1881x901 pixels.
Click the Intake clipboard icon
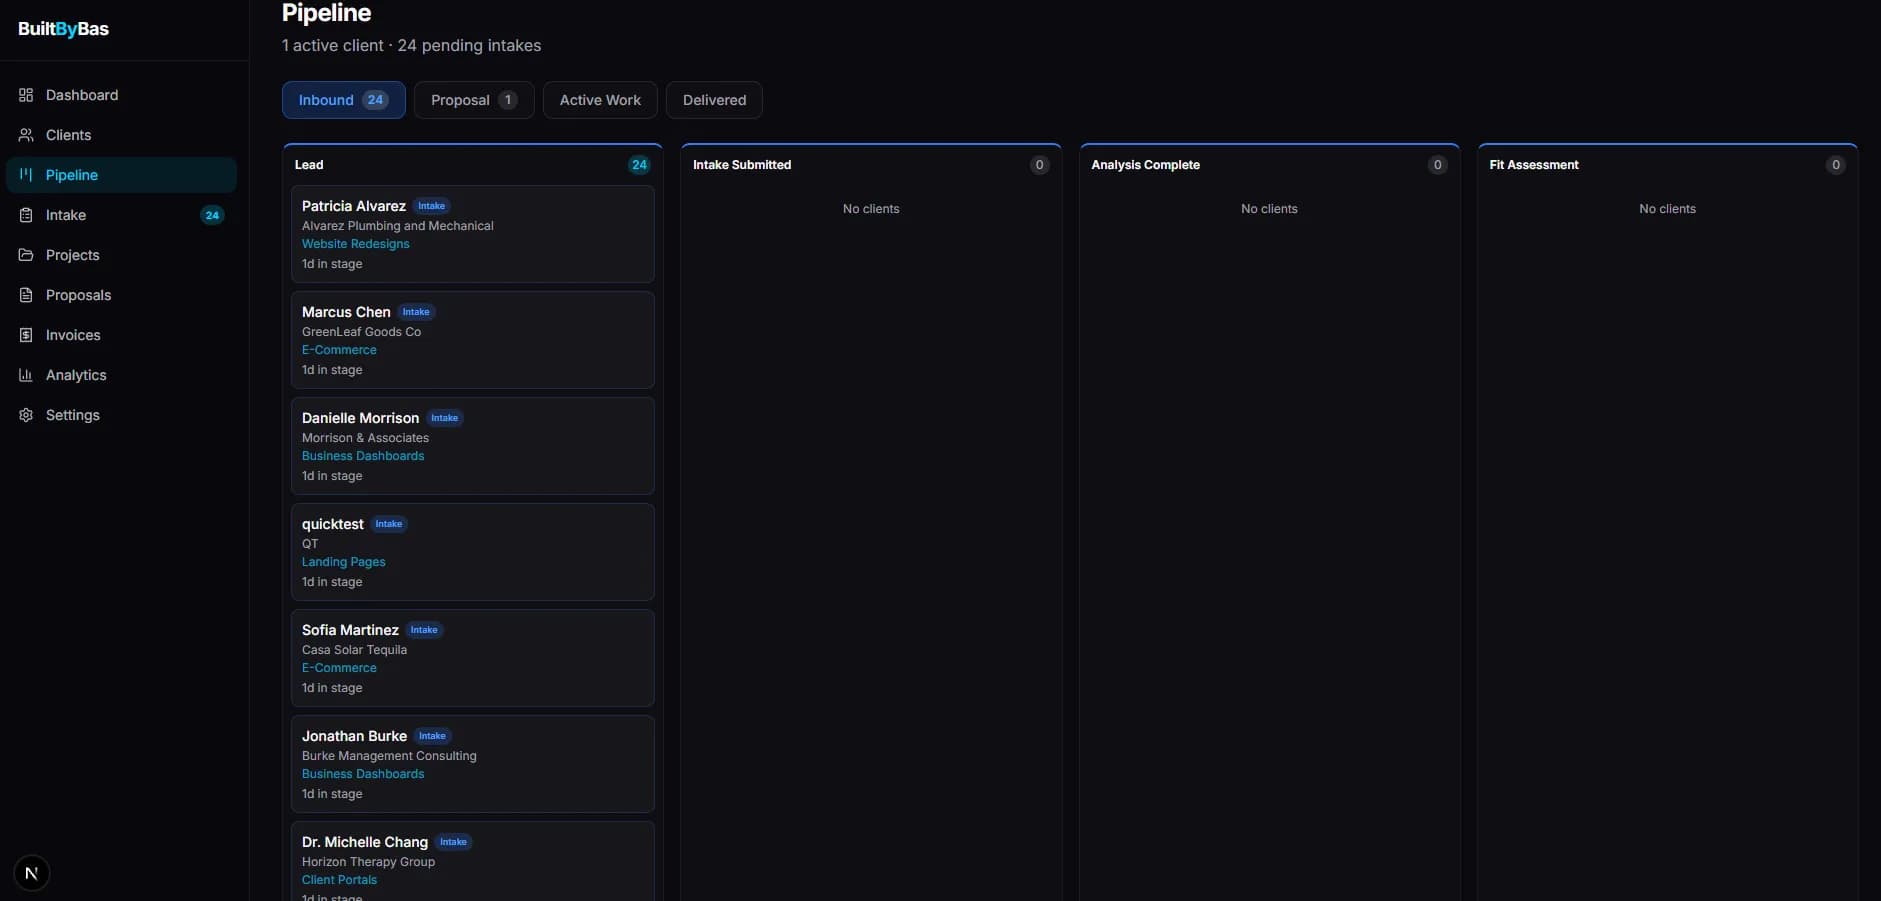coord(26,215)
